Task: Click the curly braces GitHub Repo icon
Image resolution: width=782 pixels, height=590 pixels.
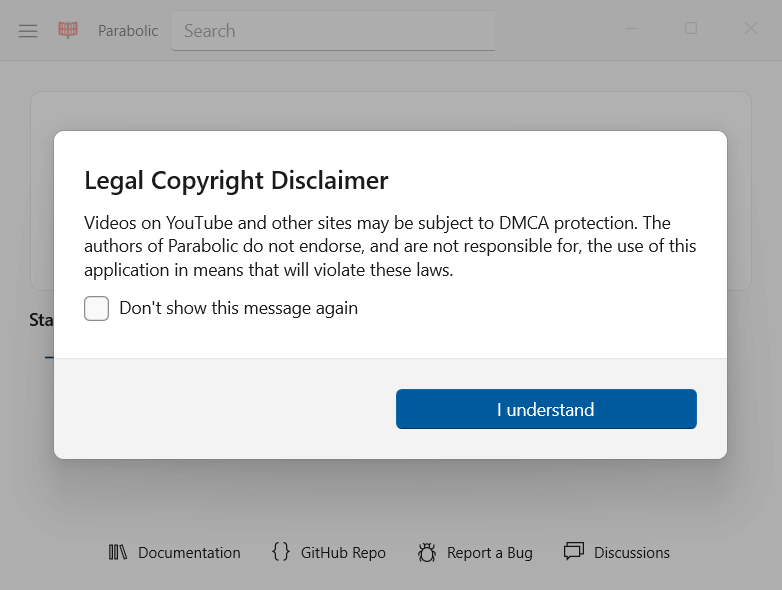Action: click(x=281, y=552)
